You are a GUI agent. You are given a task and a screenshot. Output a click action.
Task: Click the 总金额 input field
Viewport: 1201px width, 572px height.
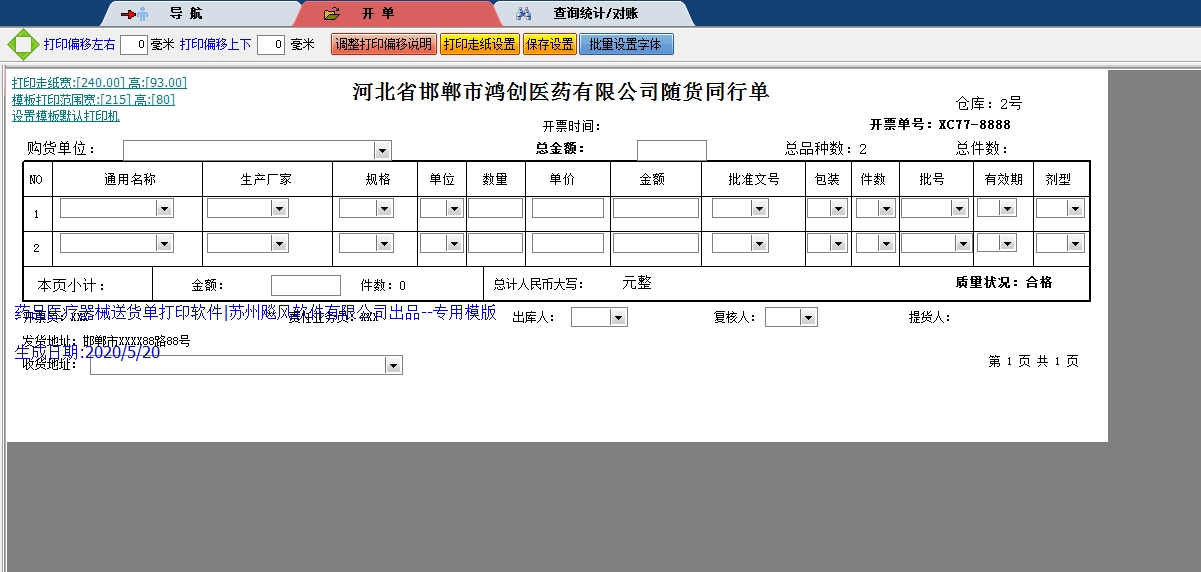click(x=671, y=150)
